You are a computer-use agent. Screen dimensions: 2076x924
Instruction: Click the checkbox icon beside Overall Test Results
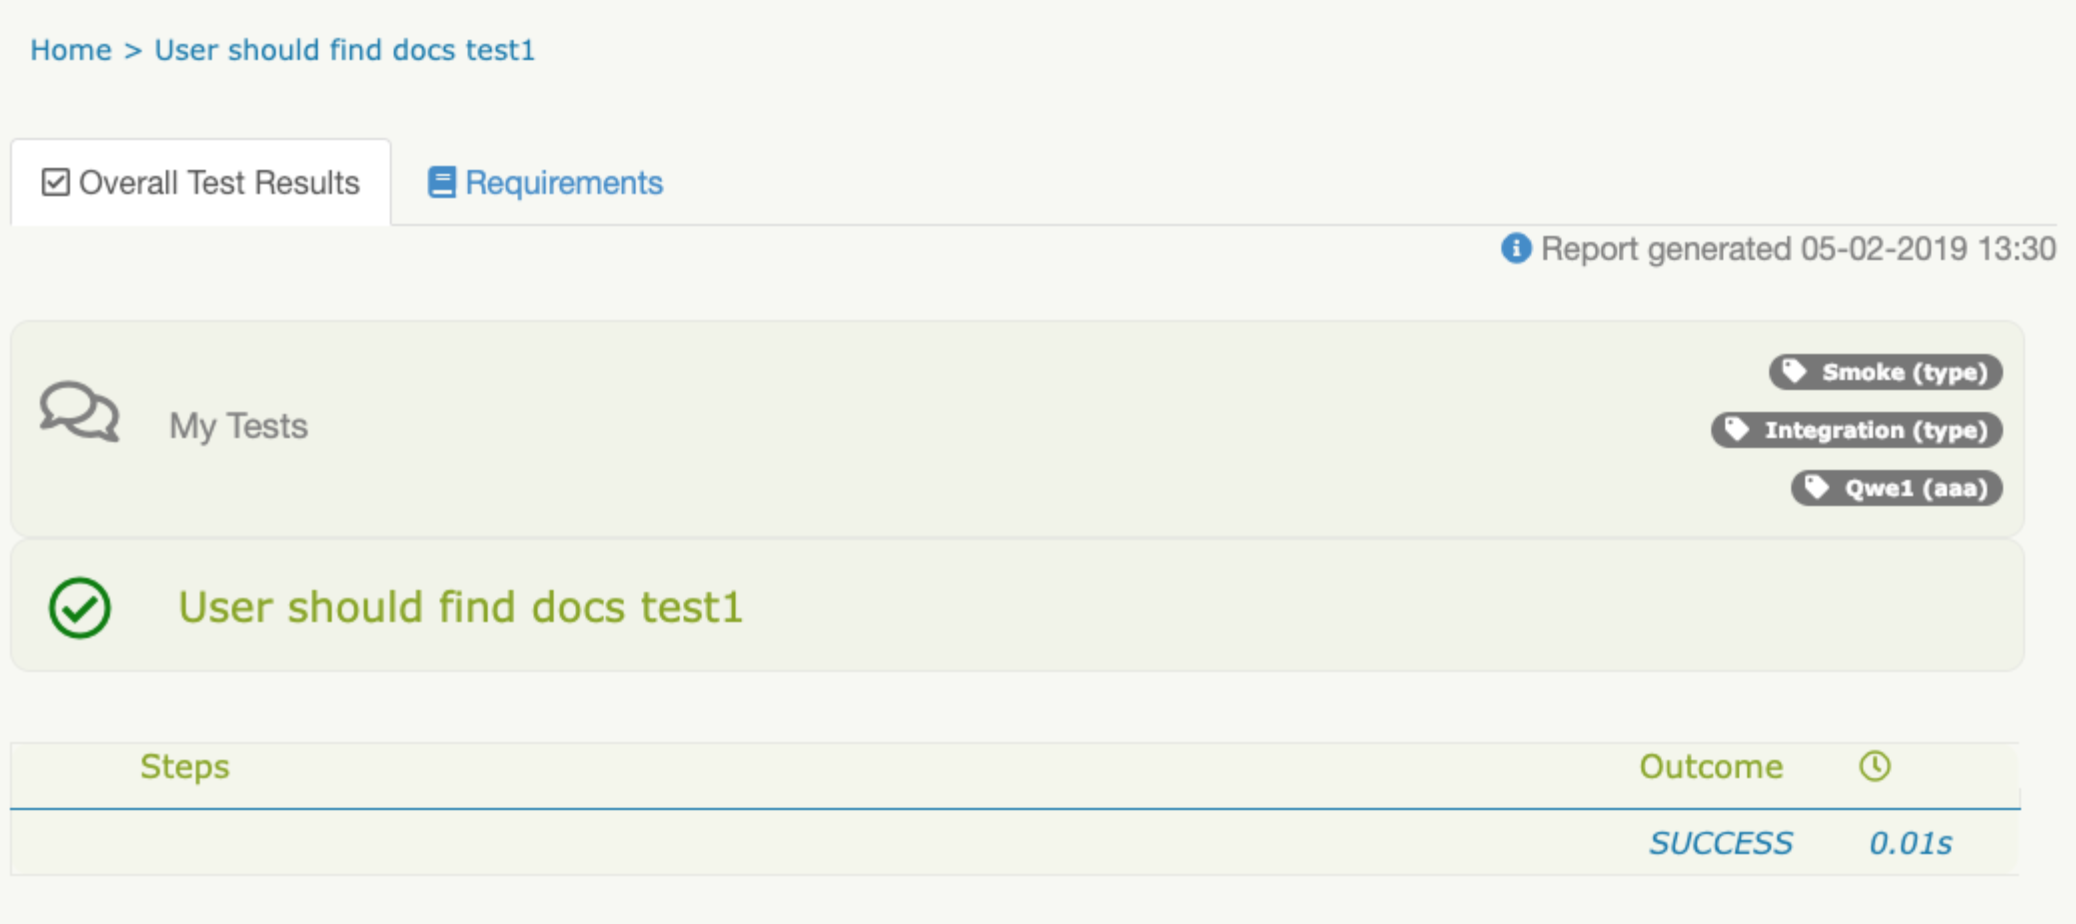[x=56, y=183]
